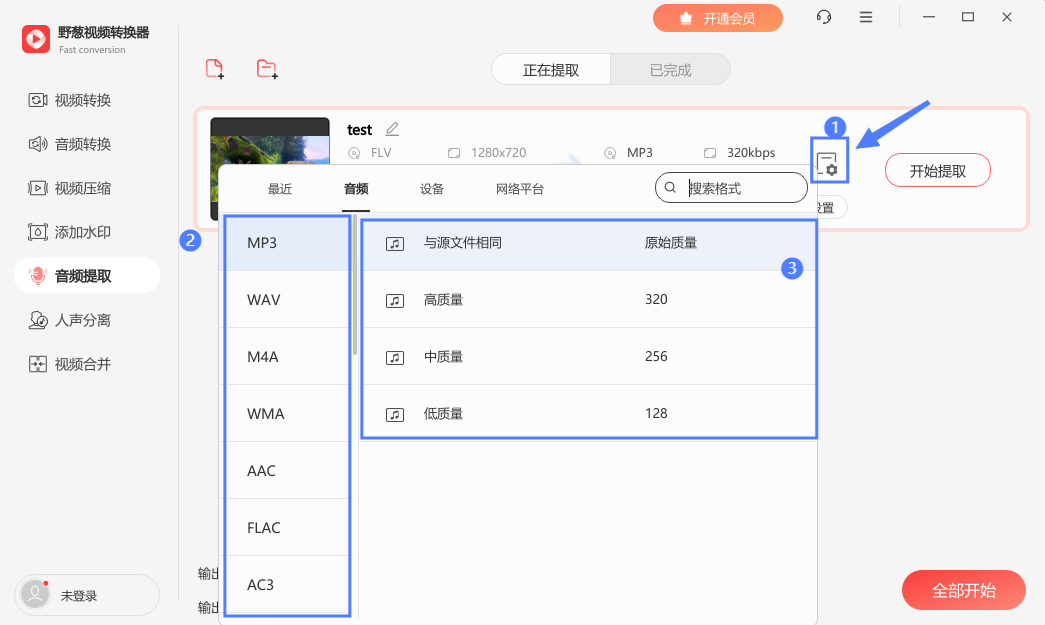Switch to the 已完成 tab
Image resolution: width=1045 pixels, height=625 pixels.
pos(670,70)
